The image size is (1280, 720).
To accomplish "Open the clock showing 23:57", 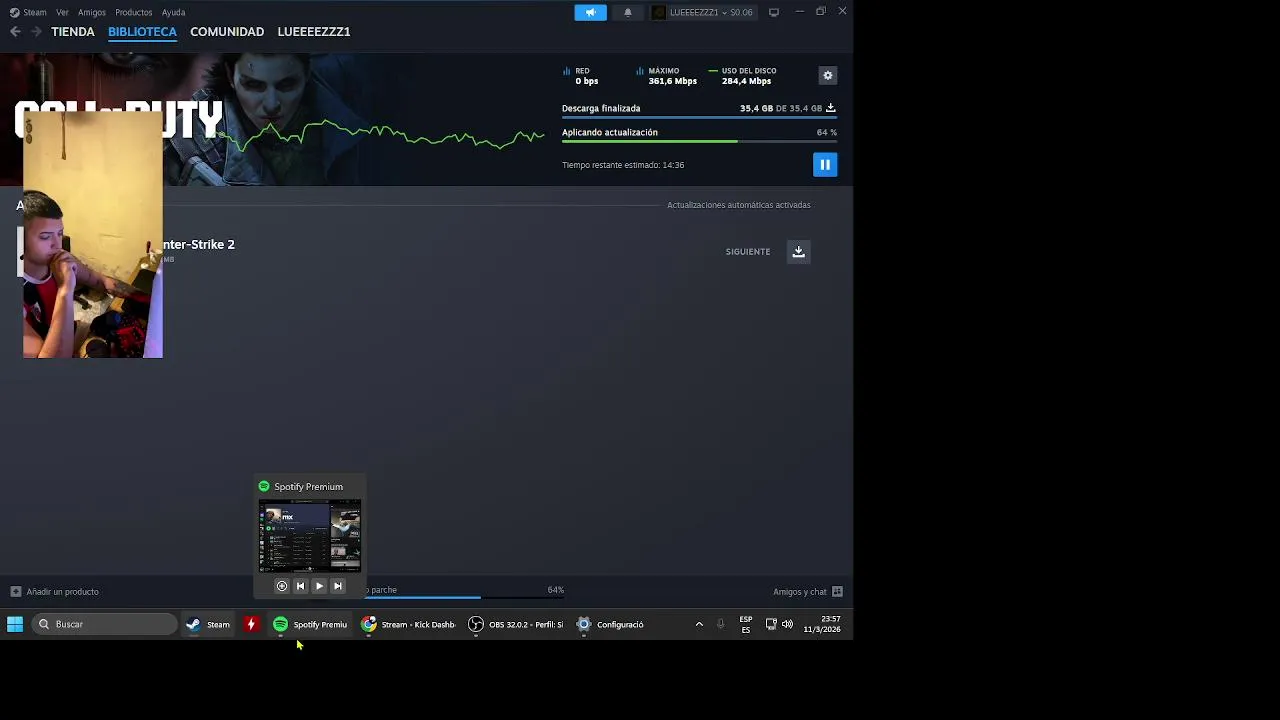I will click(822, 624).
